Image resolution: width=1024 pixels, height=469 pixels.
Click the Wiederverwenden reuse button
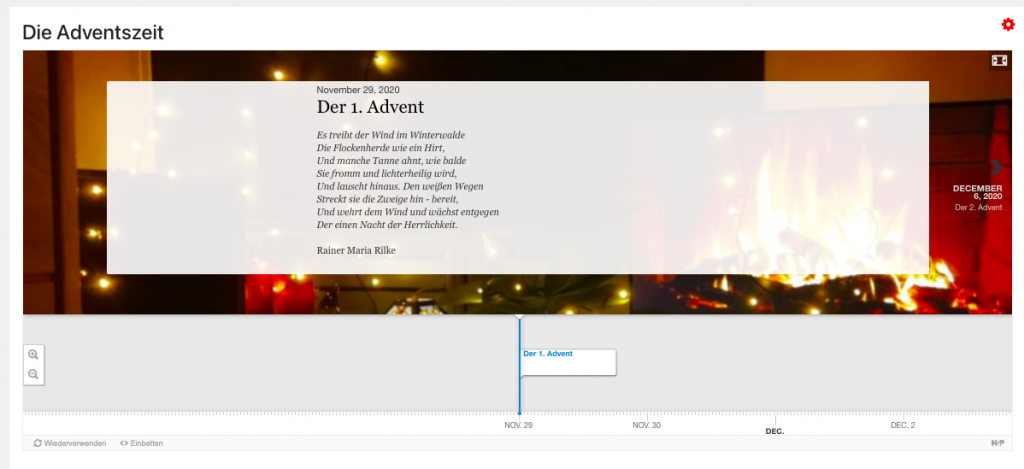tap(70, 443)
